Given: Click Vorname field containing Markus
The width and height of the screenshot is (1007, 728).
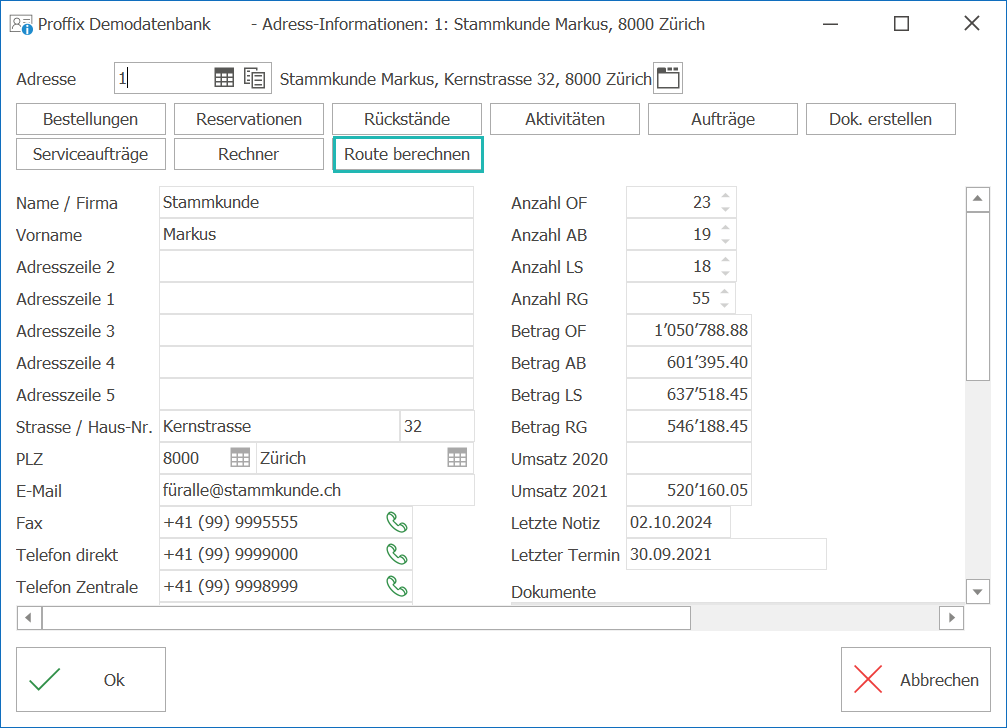Looking at the screenshot, I should point(316,234).
